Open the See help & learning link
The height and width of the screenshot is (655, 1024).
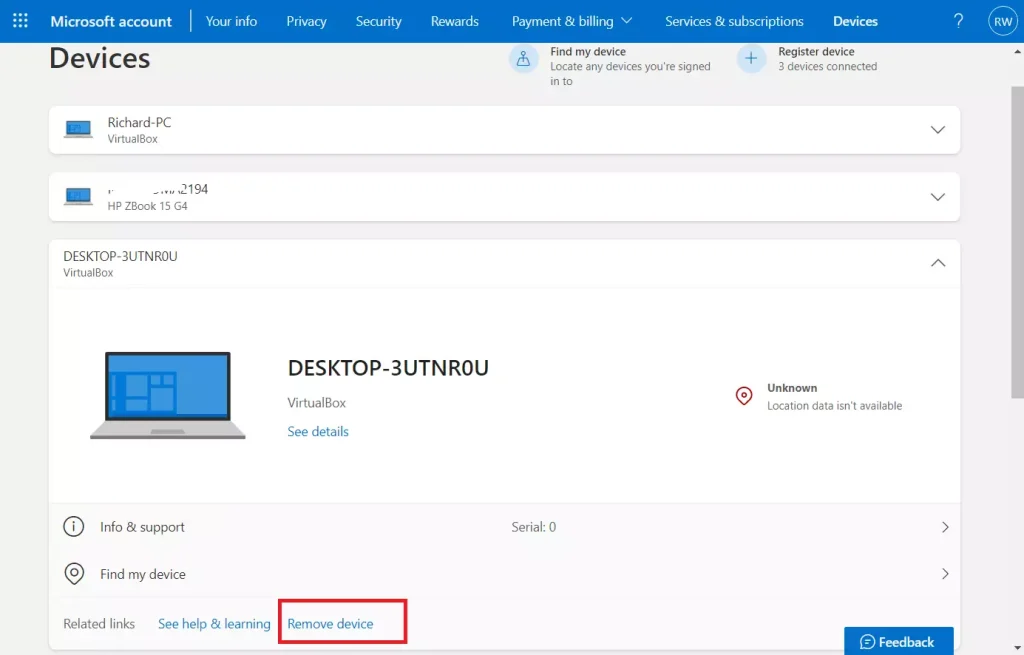point(214,624)
